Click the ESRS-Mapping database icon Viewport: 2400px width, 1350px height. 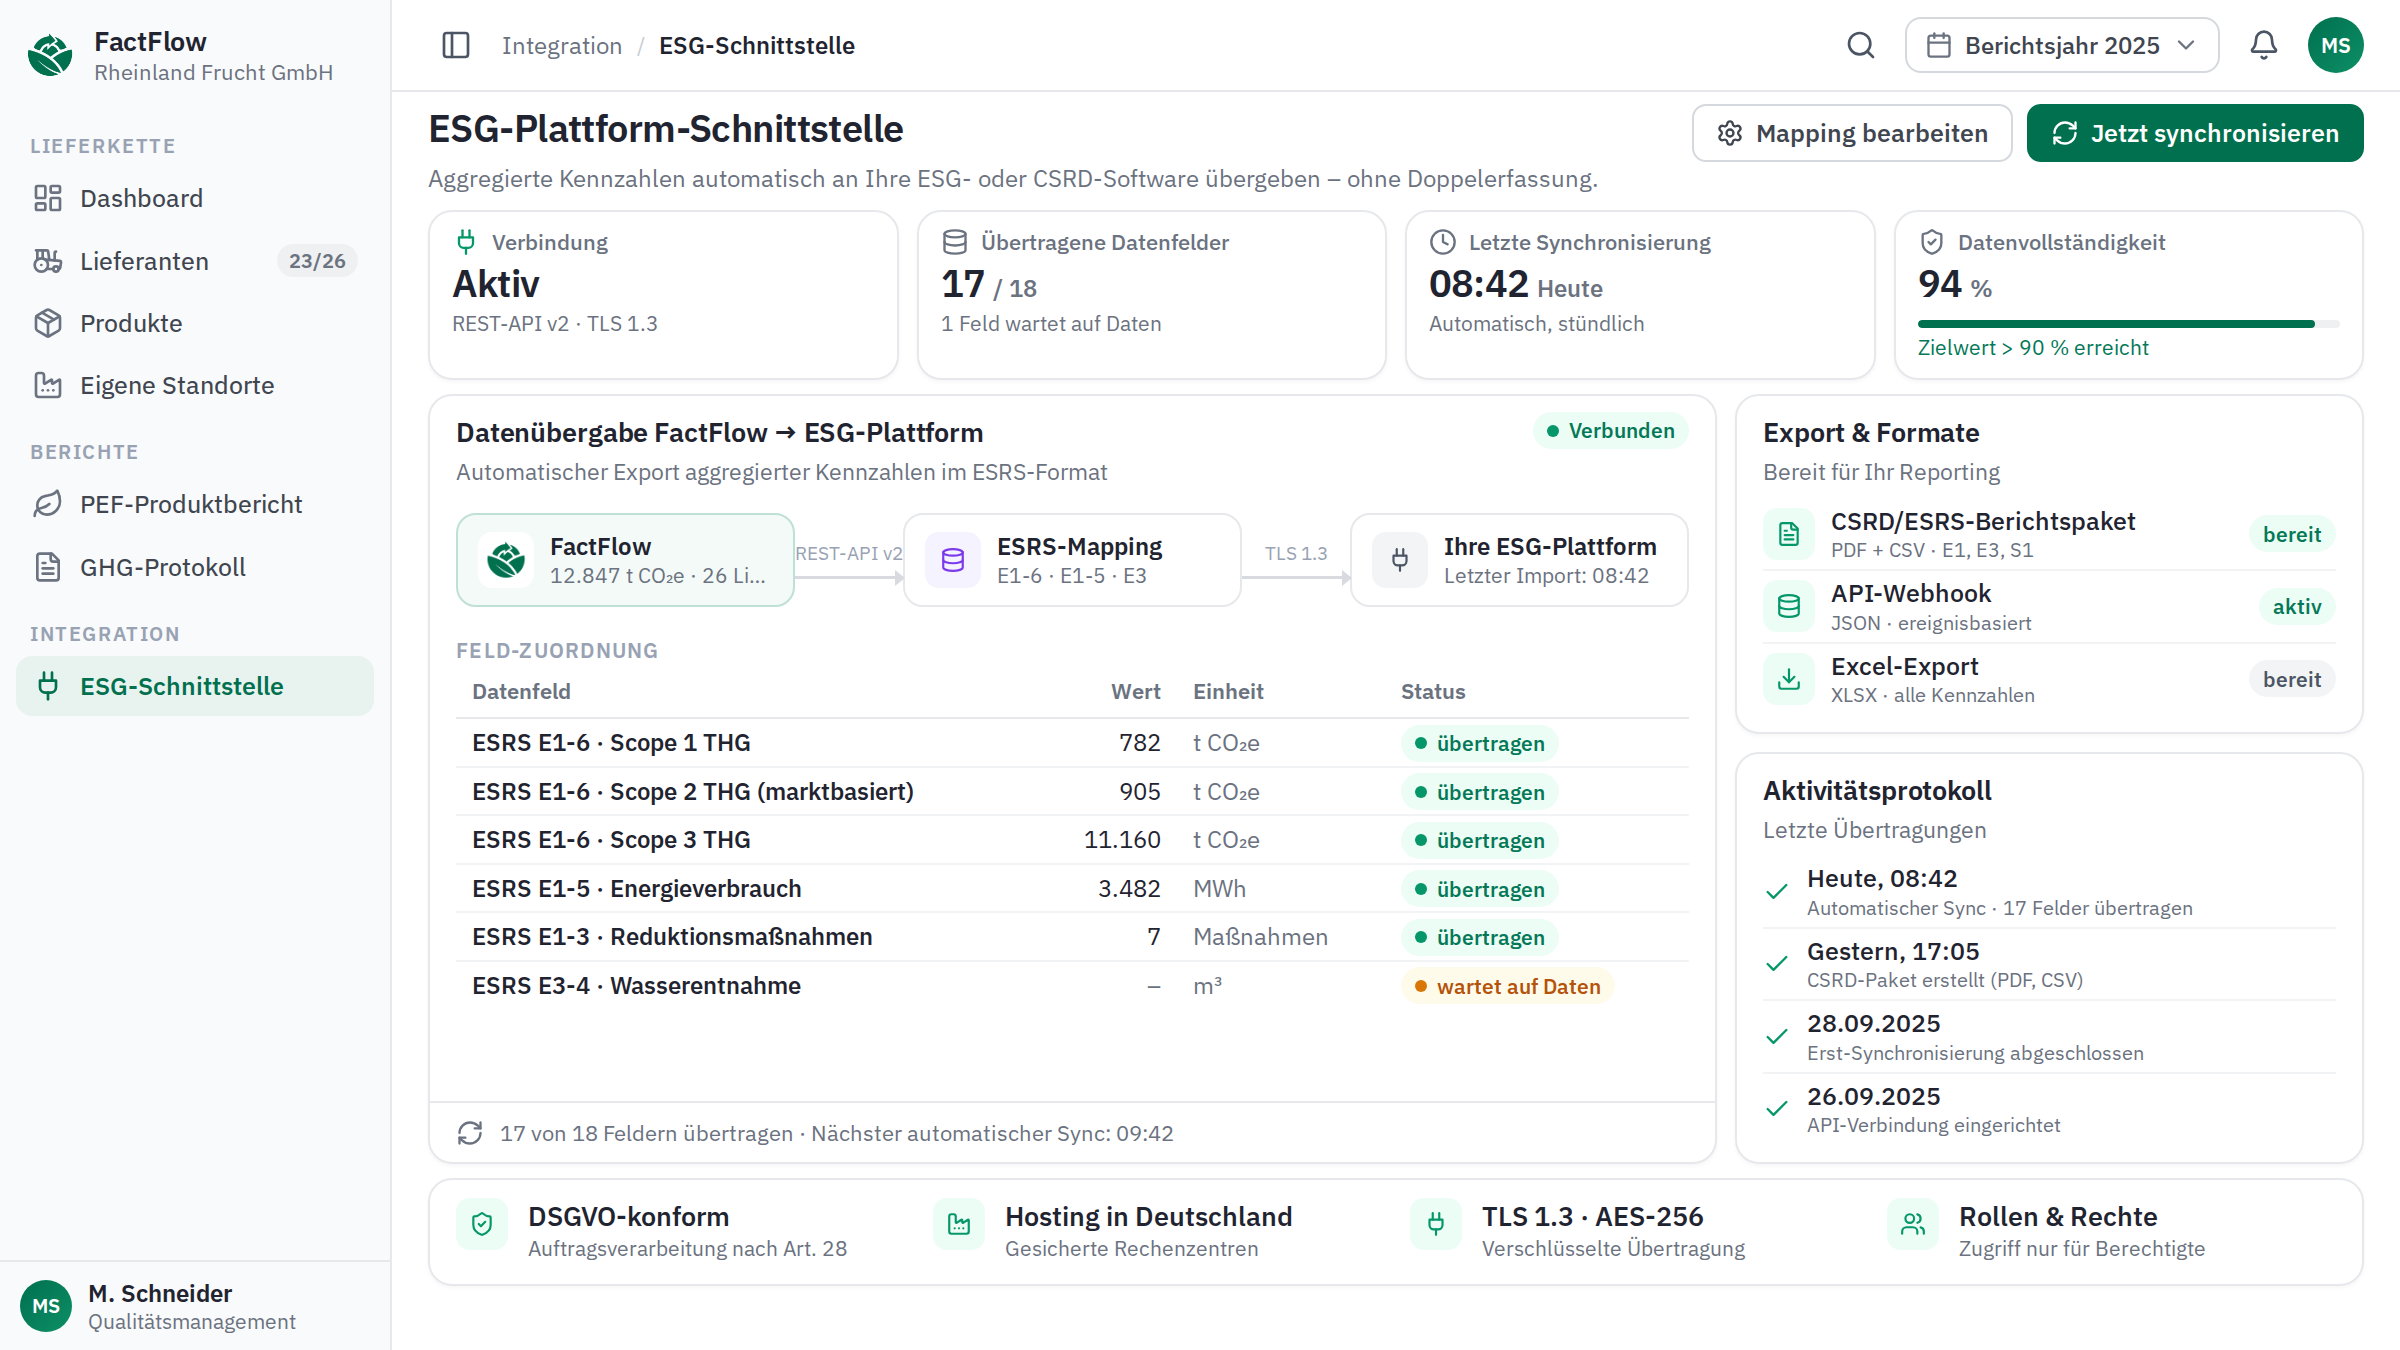[953, 560]
